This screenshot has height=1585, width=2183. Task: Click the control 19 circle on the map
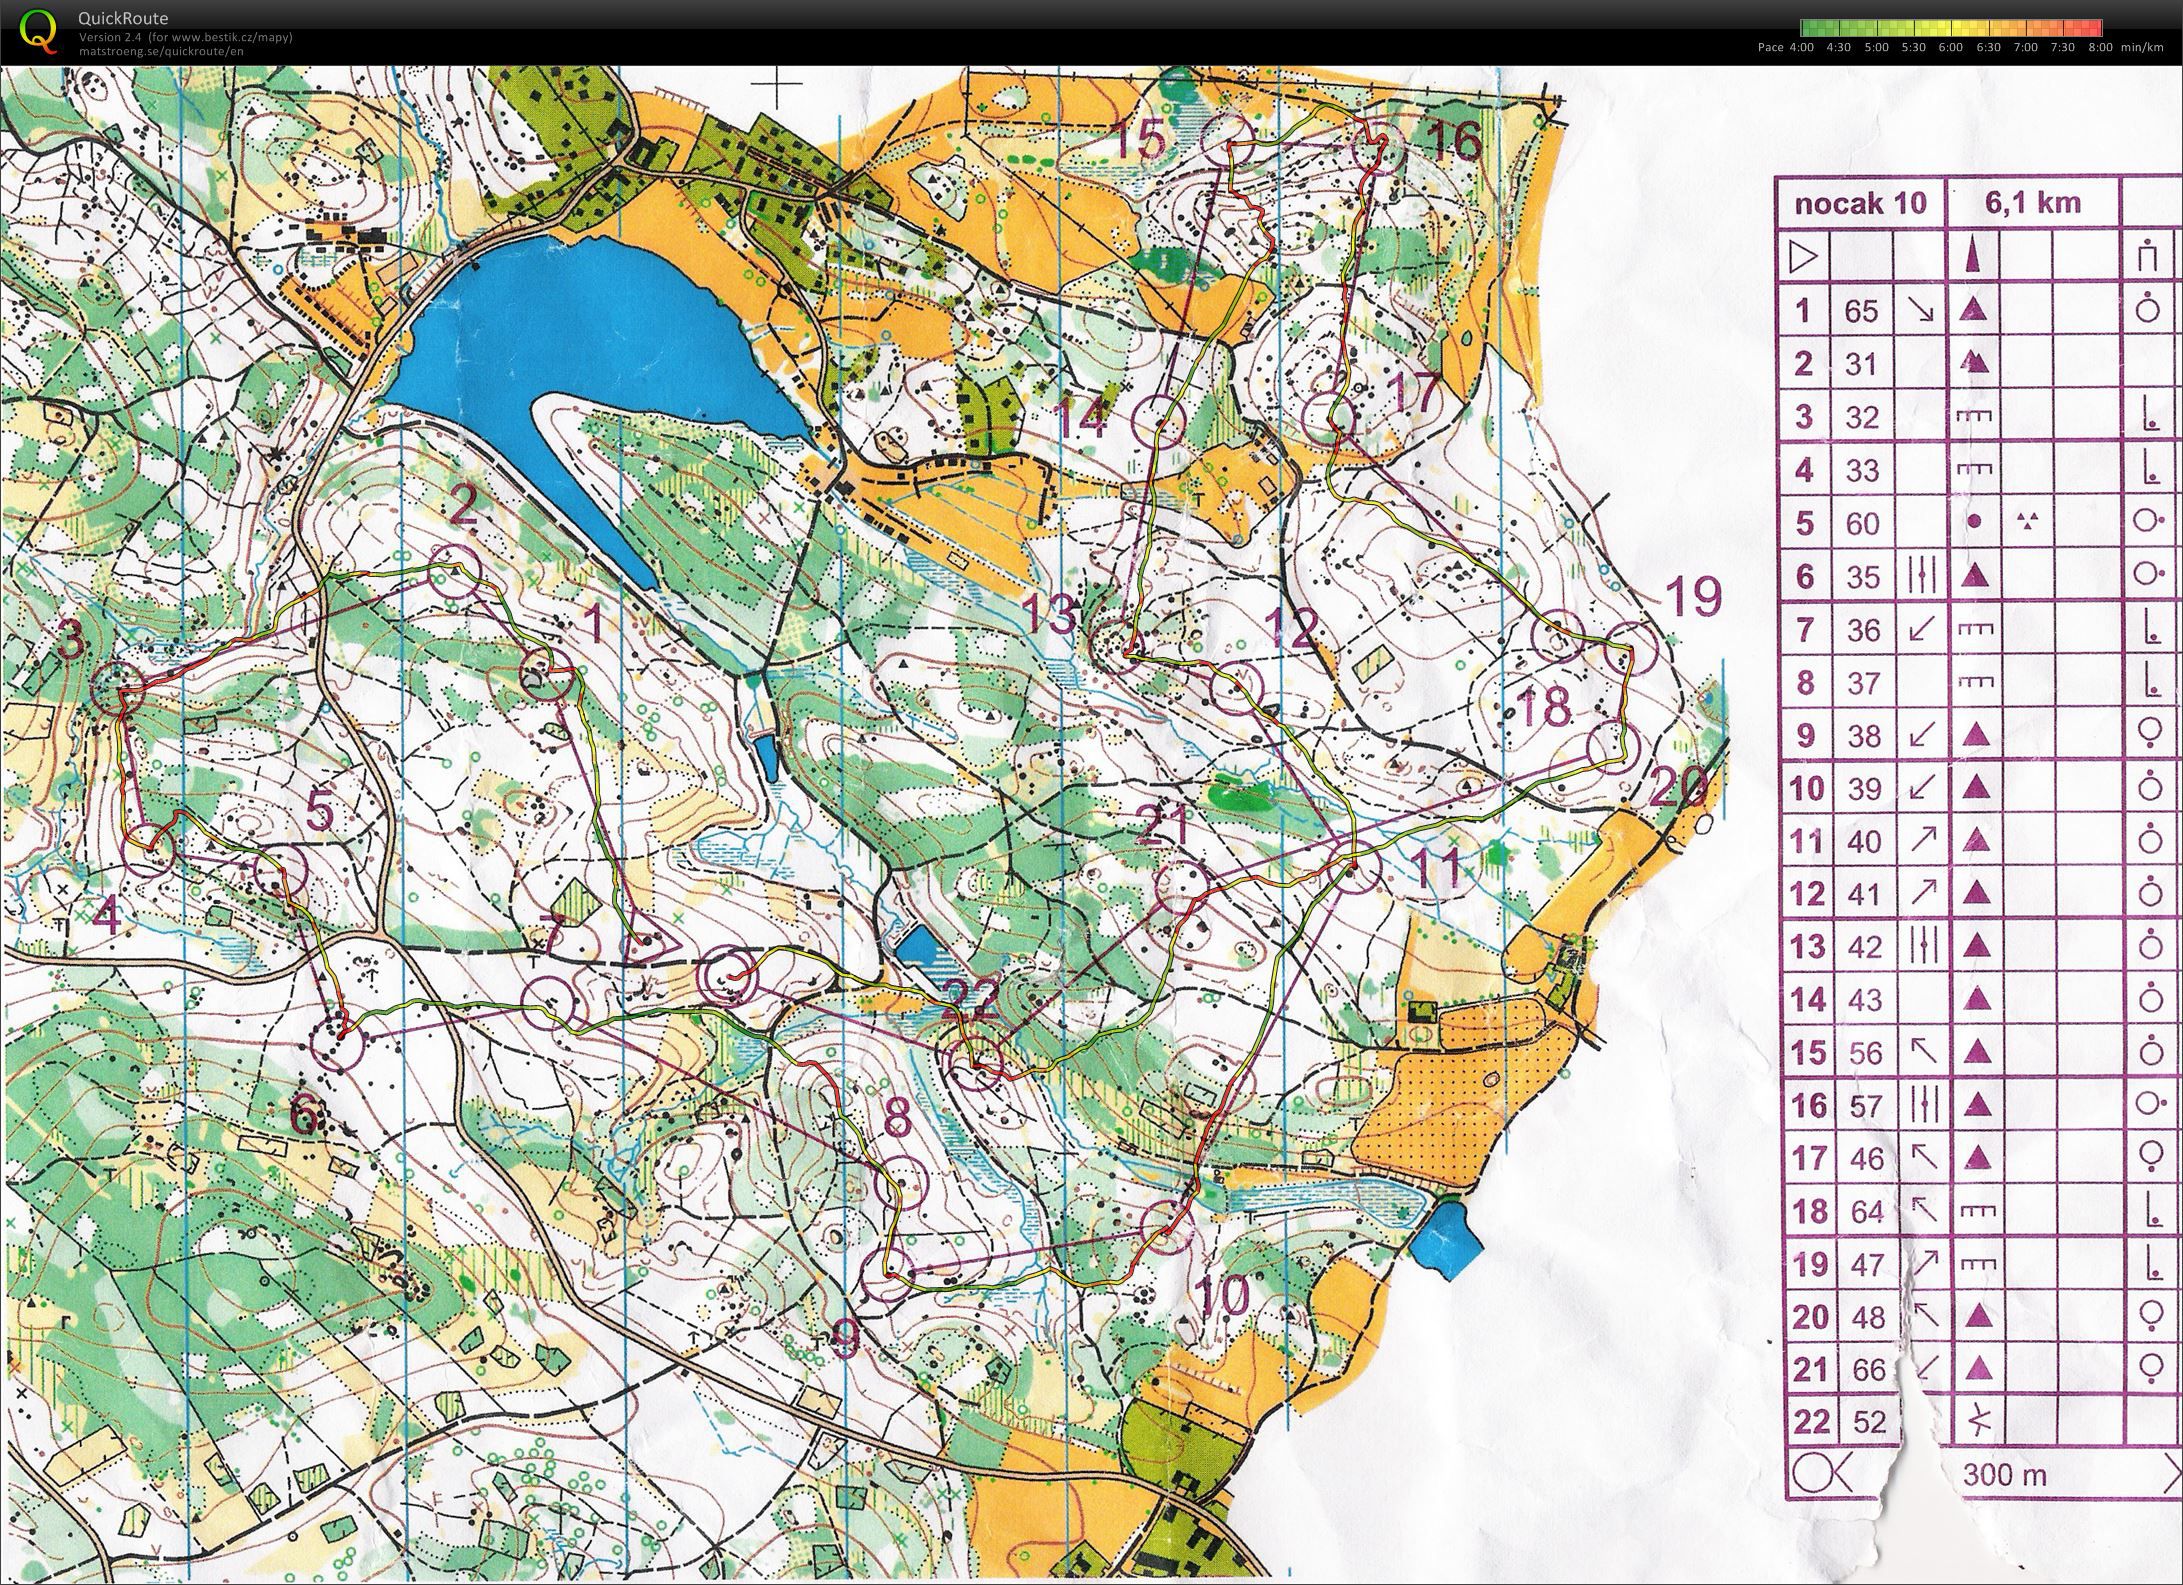1632,647
